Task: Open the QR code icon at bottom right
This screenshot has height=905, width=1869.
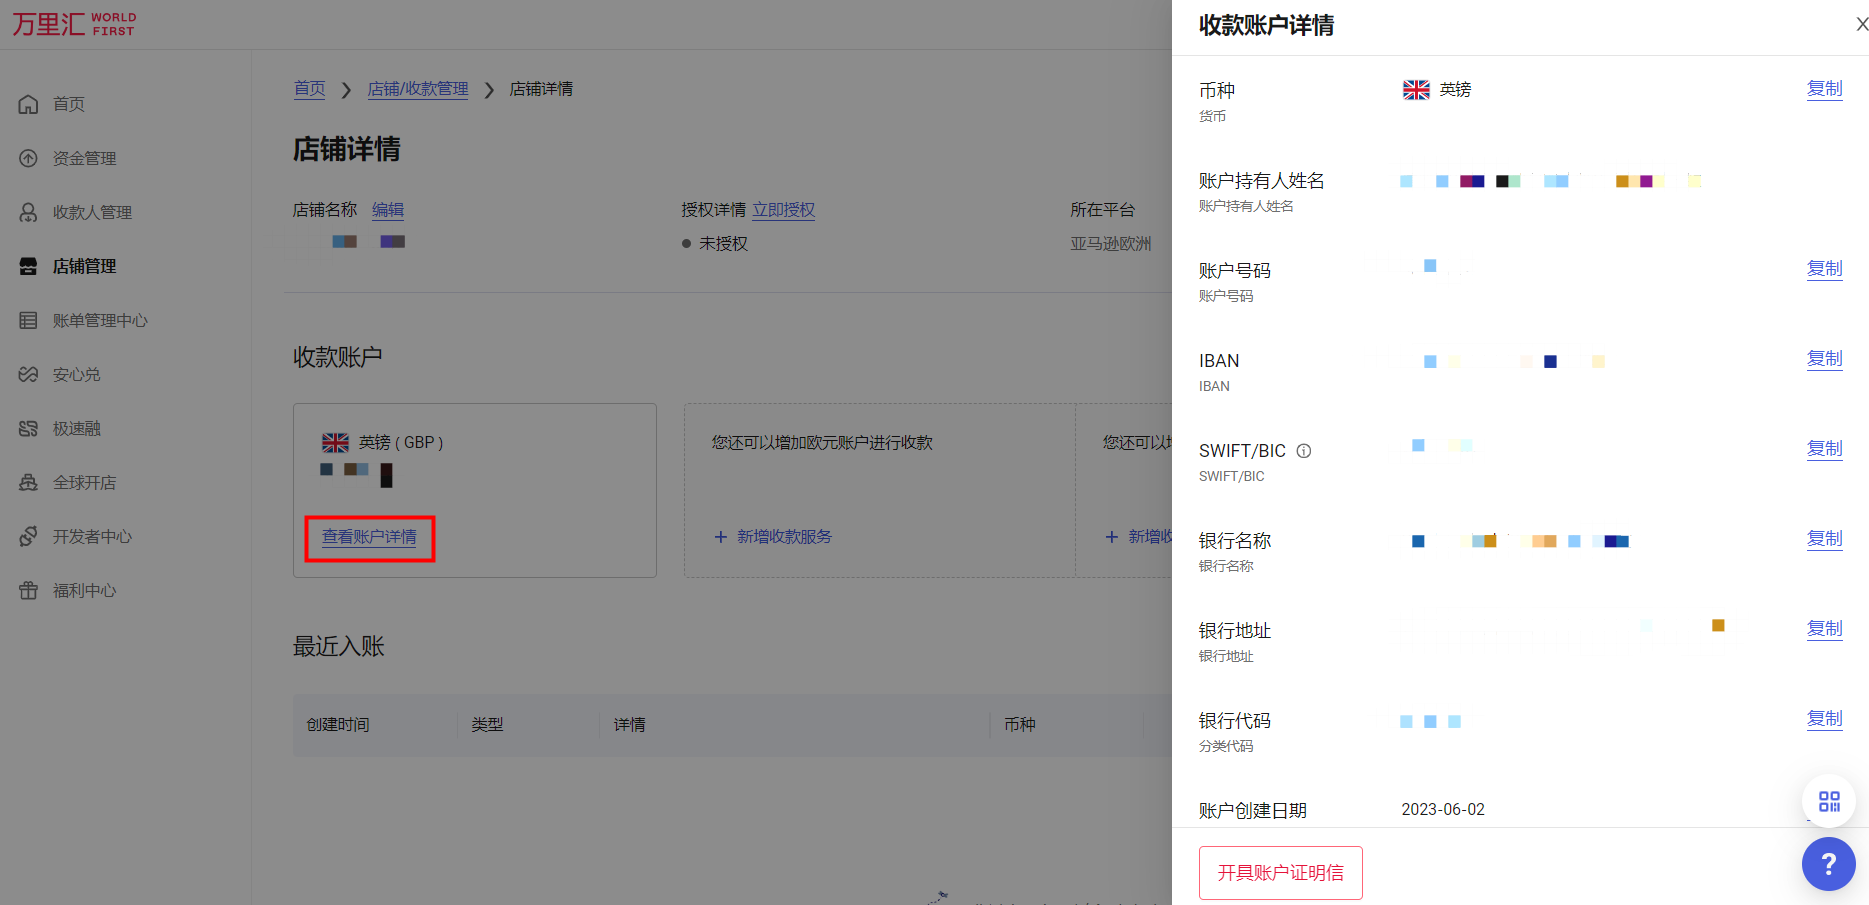Action: pos(1828,800)
